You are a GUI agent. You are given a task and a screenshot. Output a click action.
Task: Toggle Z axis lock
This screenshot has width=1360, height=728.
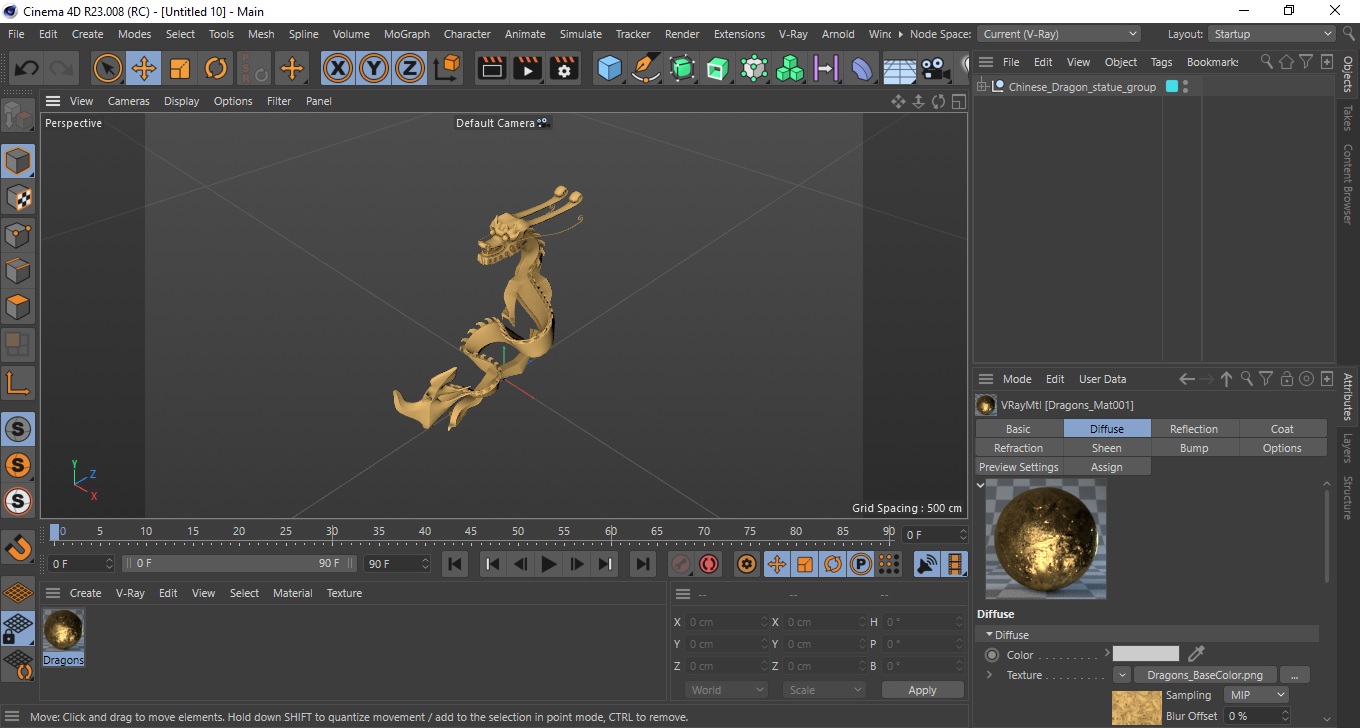tap(410, 69)
